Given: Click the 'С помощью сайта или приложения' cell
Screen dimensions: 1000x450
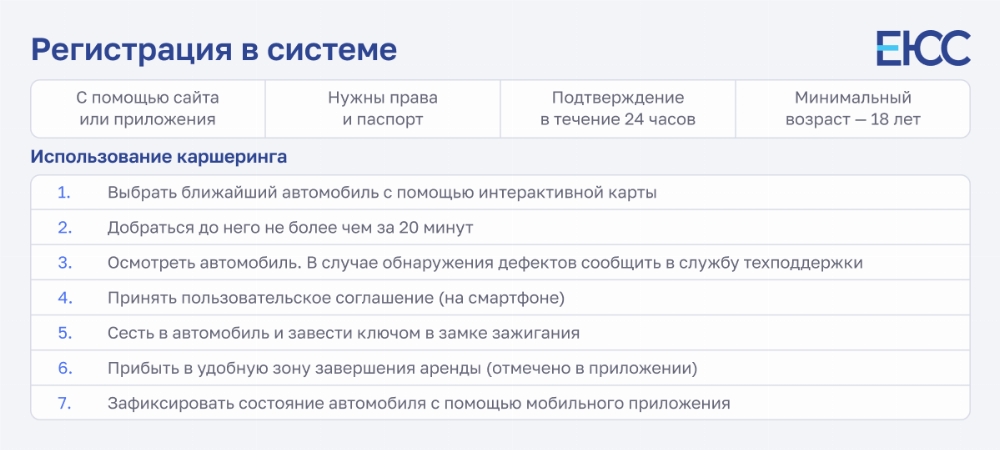Looking at the screenshot, I should tap(148, 108).
